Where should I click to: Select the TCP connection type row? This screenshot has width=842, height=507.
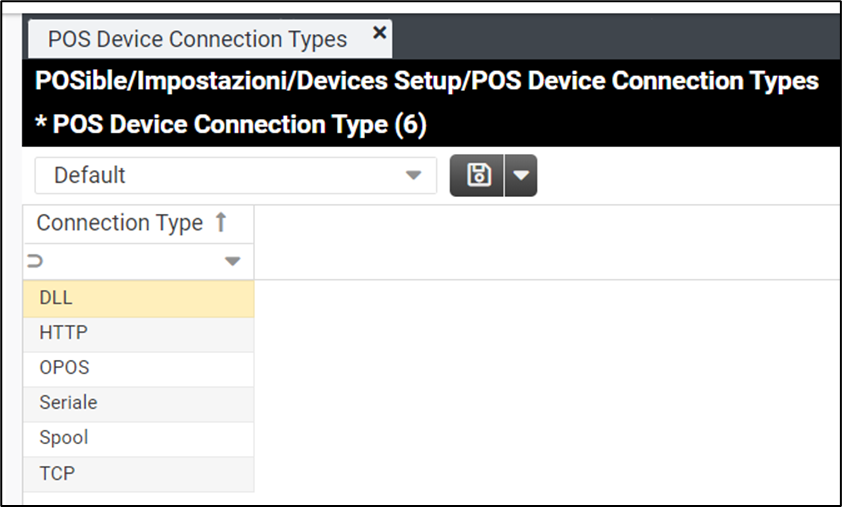point(138,474)
